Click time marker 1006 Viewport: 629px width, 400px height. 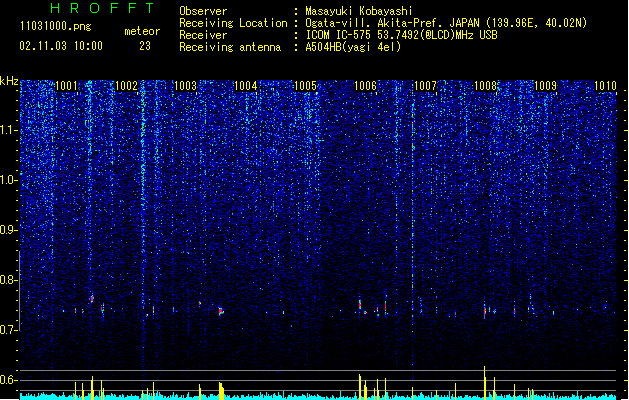[366, 86]
